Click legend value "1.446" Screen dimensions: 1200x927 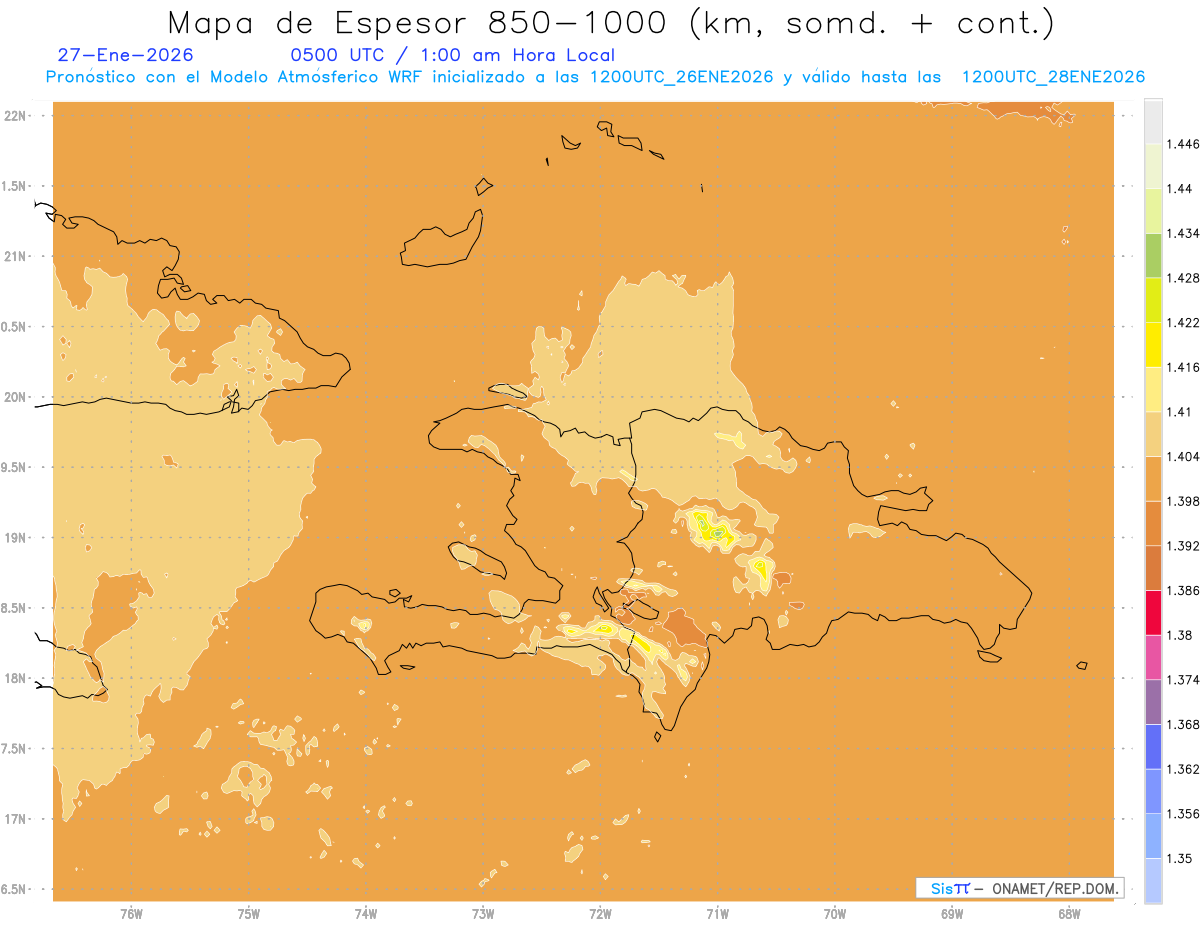[x=1183, y=144]
